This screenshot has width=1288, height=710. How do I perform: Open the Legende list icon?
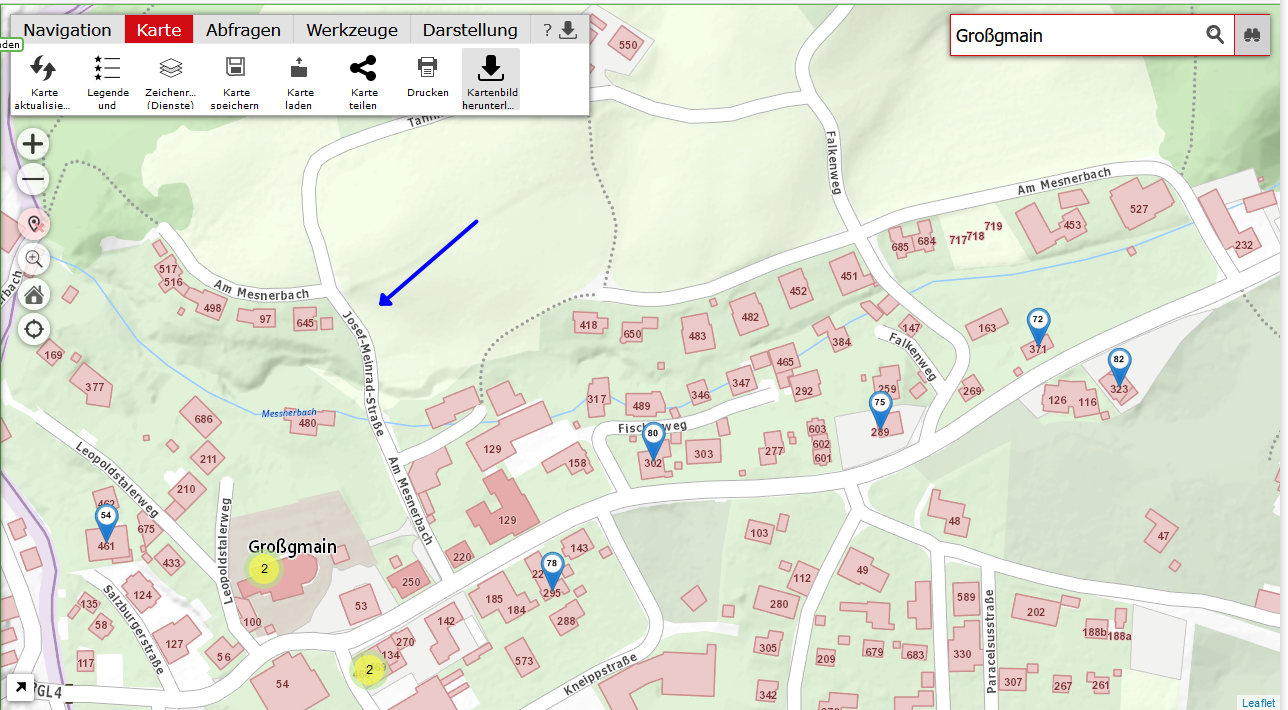(x=107, y=68)
